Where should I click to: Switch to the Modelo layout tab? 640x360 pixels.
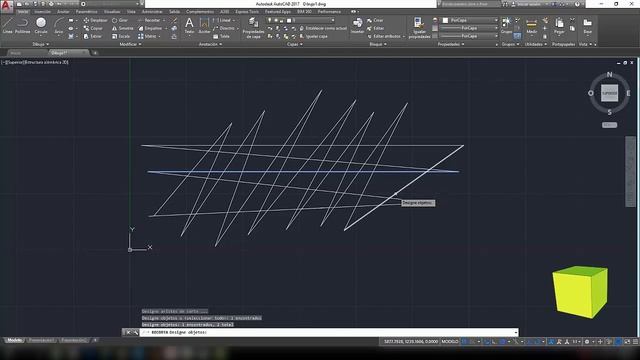coord(15,340)
